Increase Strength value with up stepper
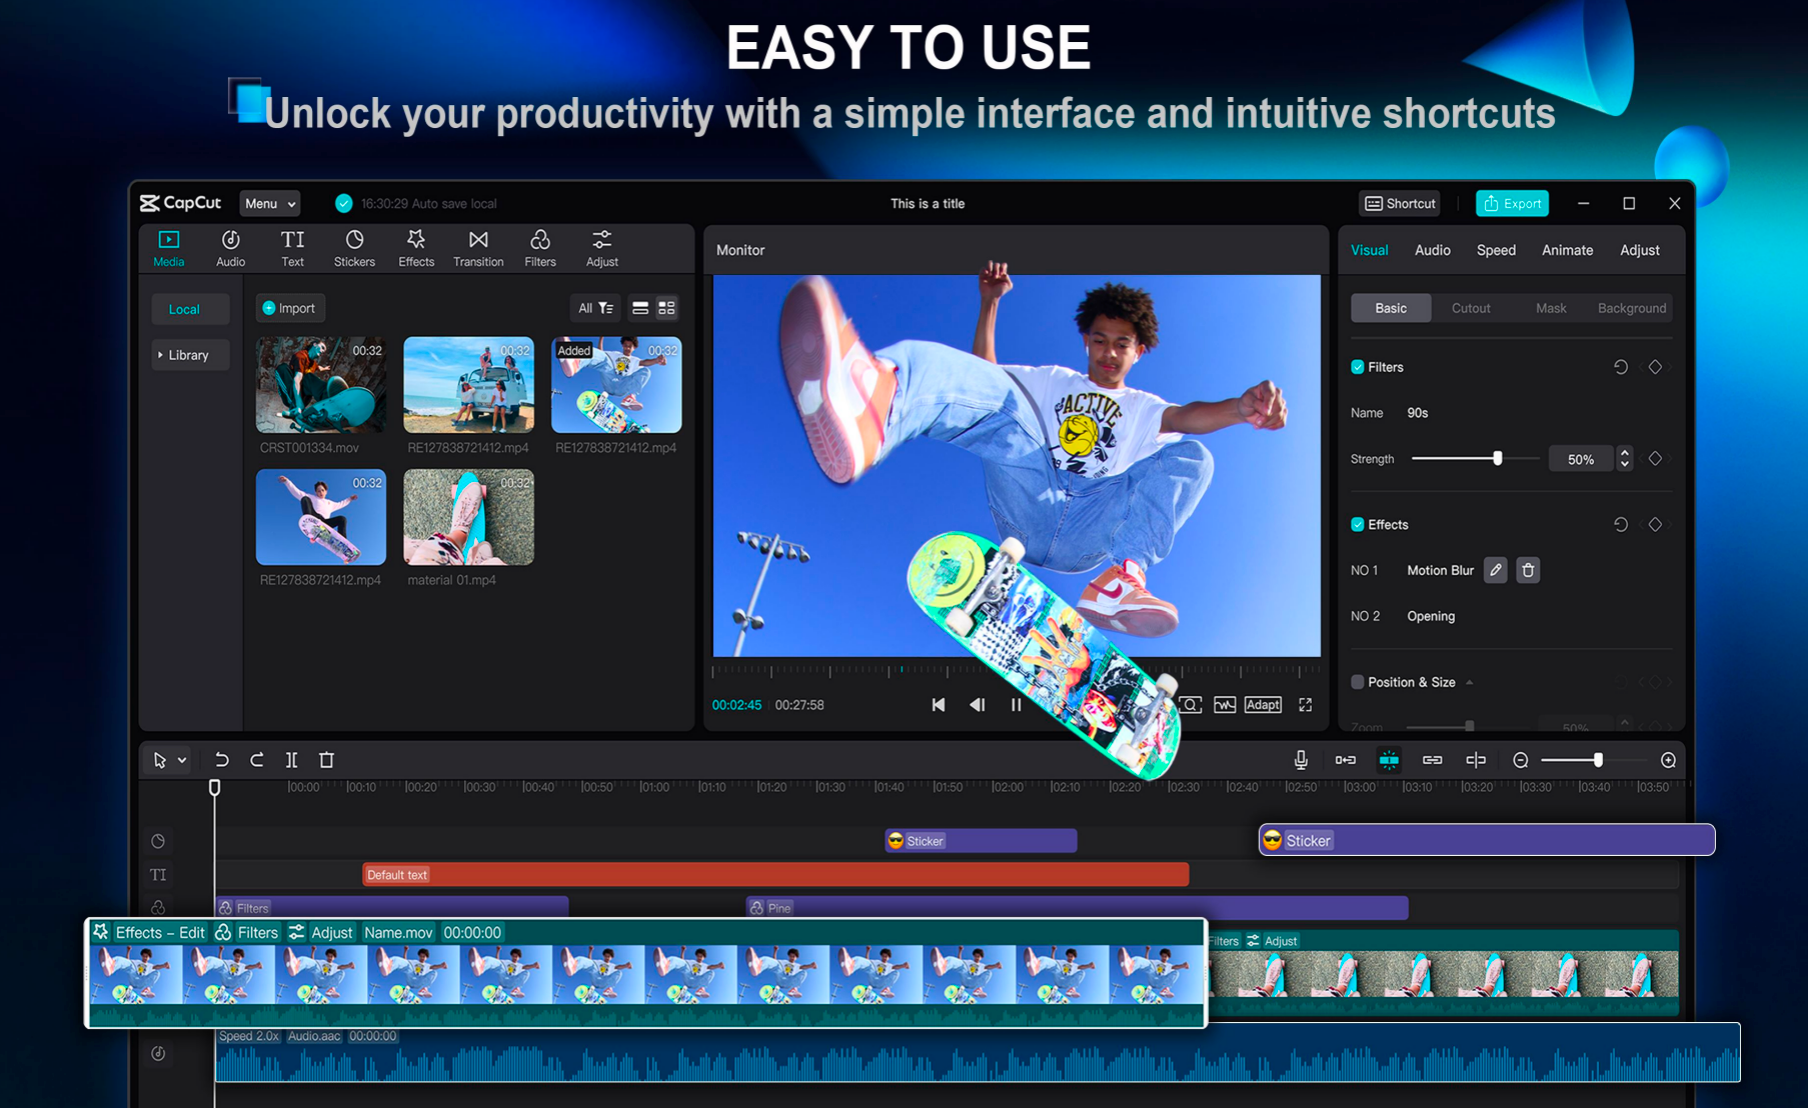This screenshot has height=1108, width=1808. [1624, 452]
